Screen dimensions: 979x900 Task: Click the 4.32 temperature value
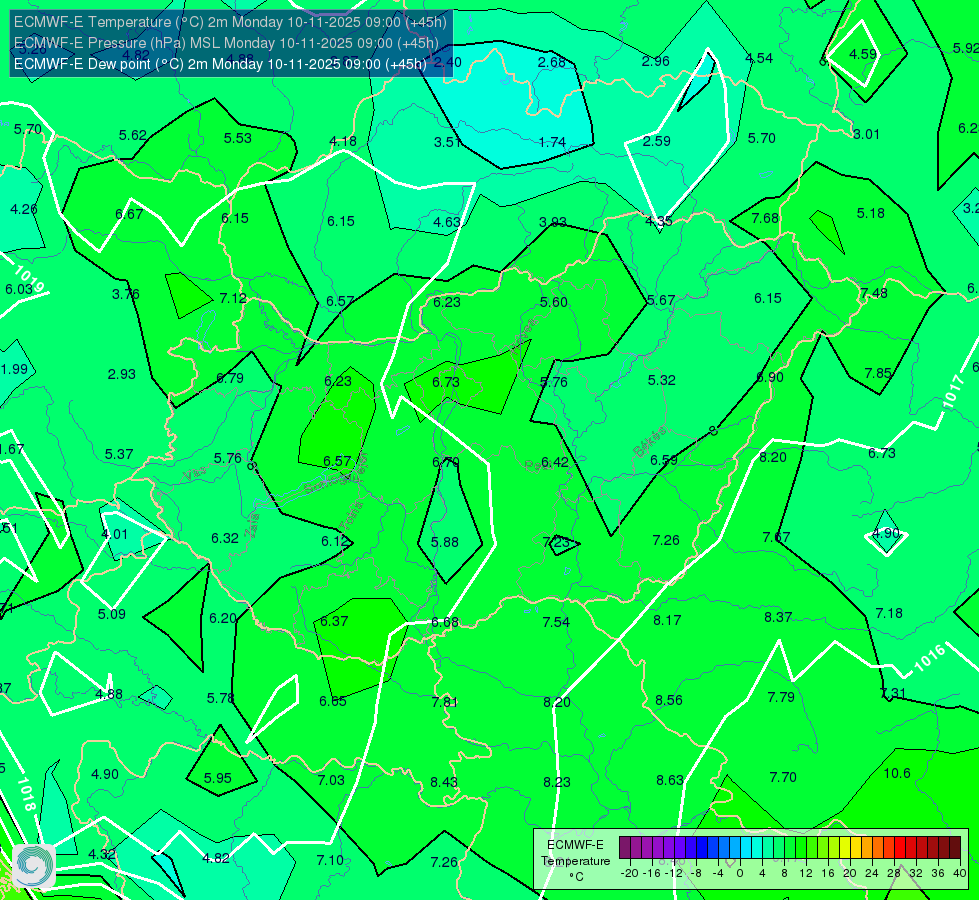[x=102, y=854]
